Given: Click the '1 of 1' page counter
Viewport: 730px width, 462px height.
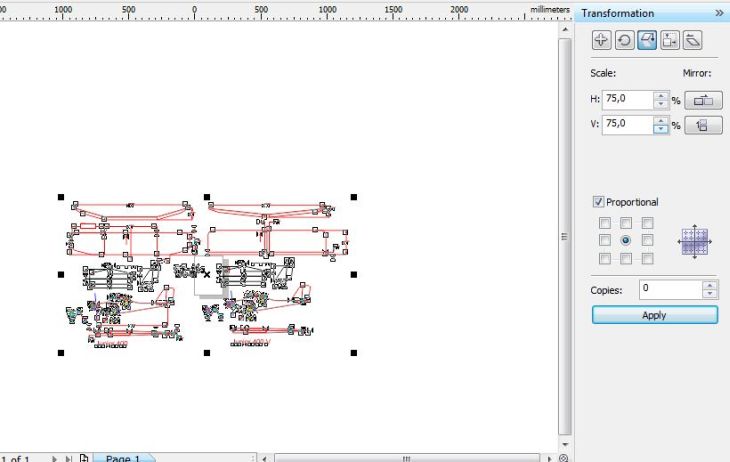Looking at the screenshot, I should (x=15, y=459).
